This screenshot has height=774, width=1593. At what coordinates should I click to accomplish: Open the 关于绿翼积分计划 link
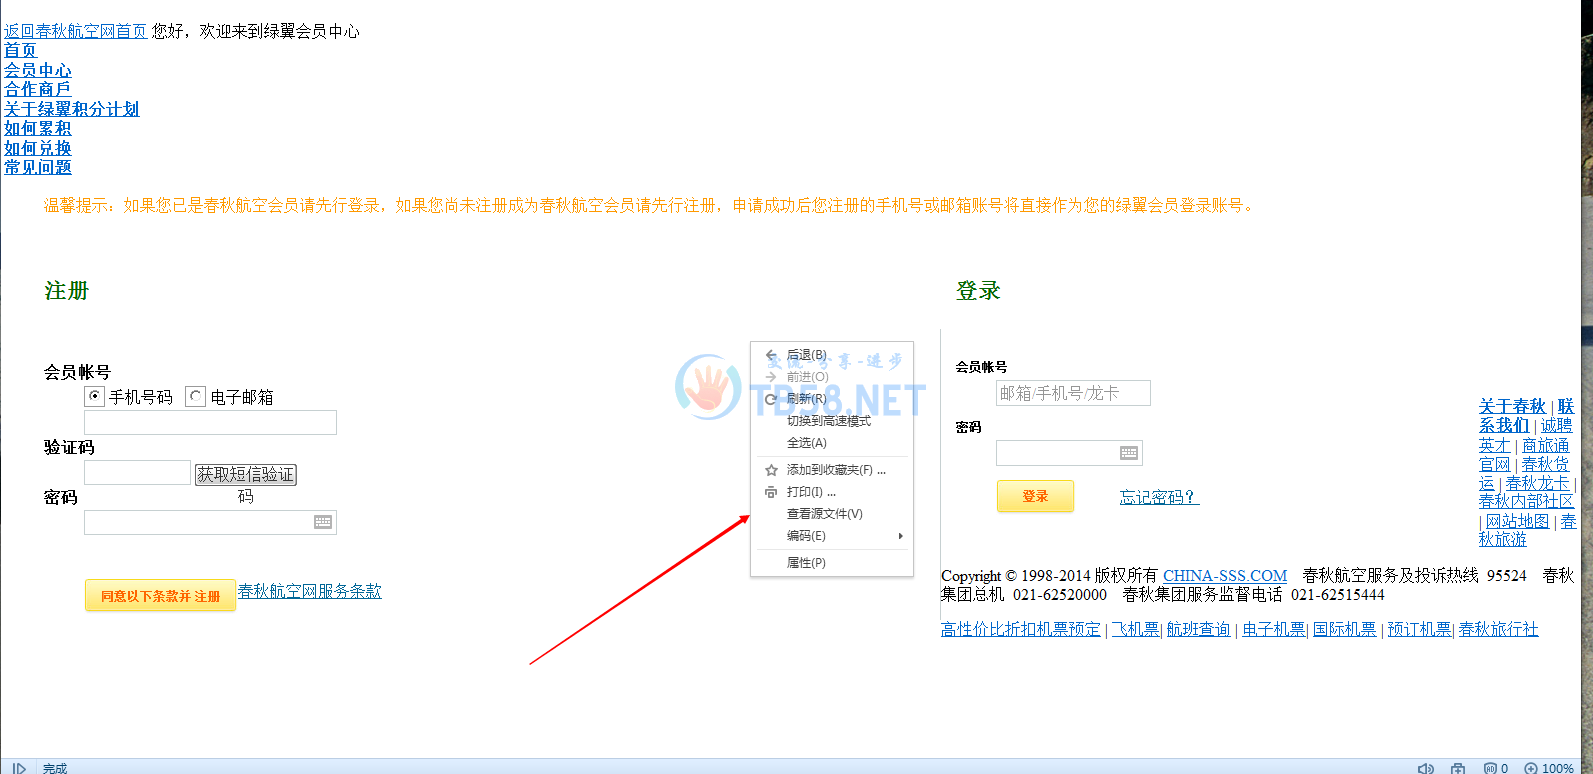(72, 109)
